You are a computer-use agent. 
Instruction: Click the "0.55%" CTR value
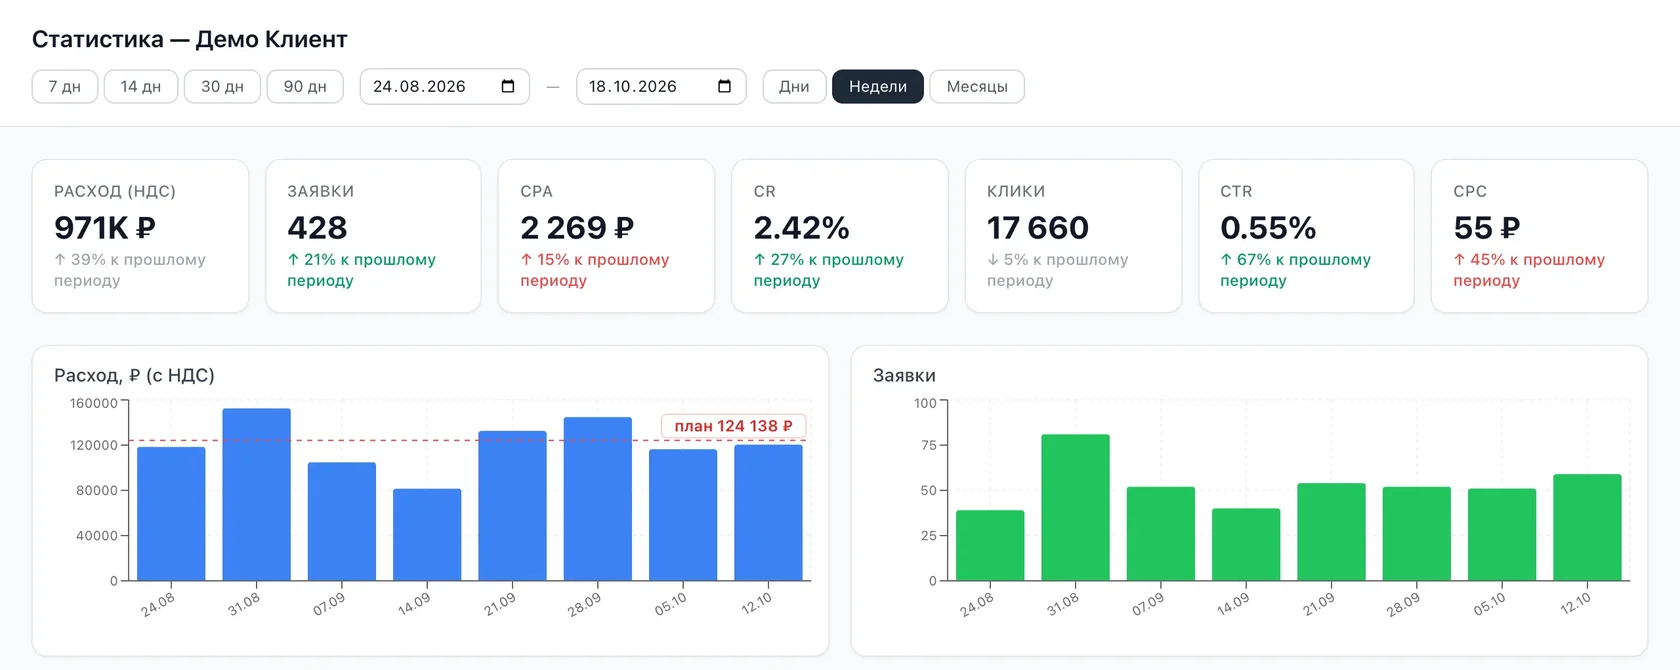click(1268, 228)
